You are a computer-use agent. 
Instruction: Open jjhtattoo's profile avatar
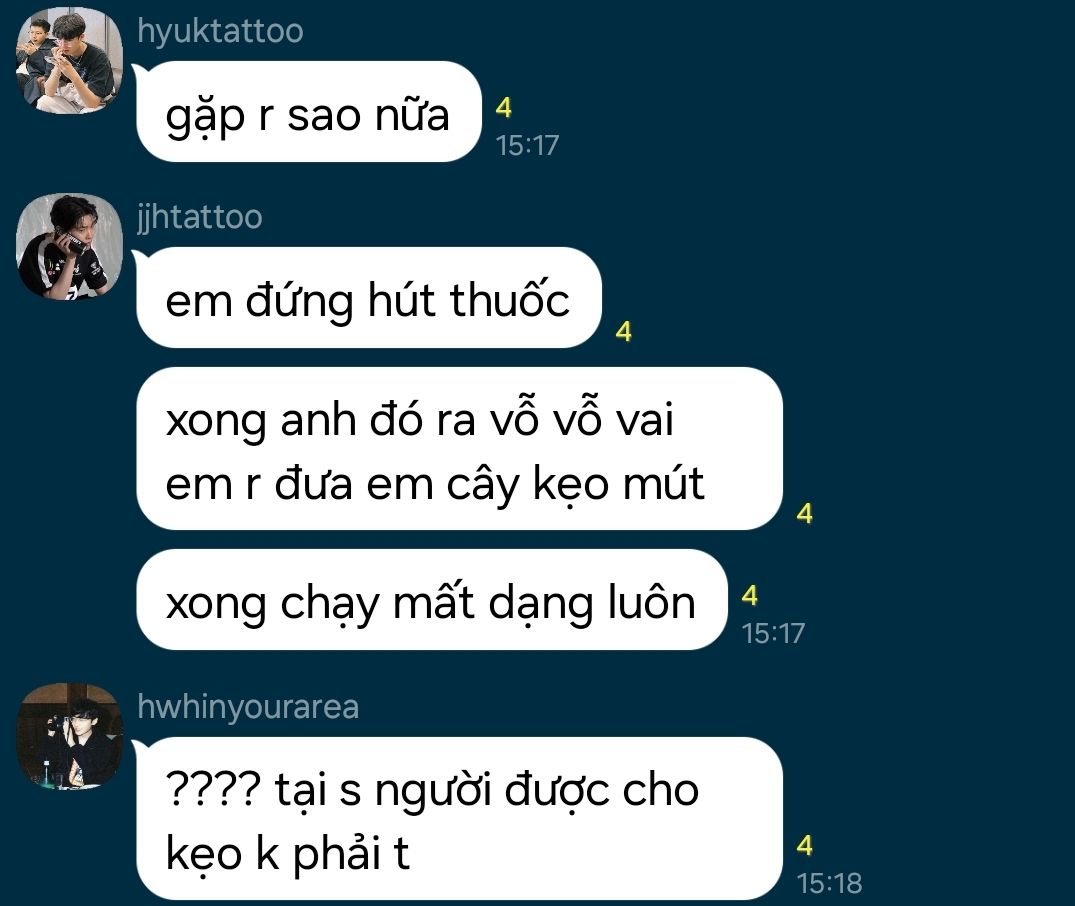pos(69,246)
